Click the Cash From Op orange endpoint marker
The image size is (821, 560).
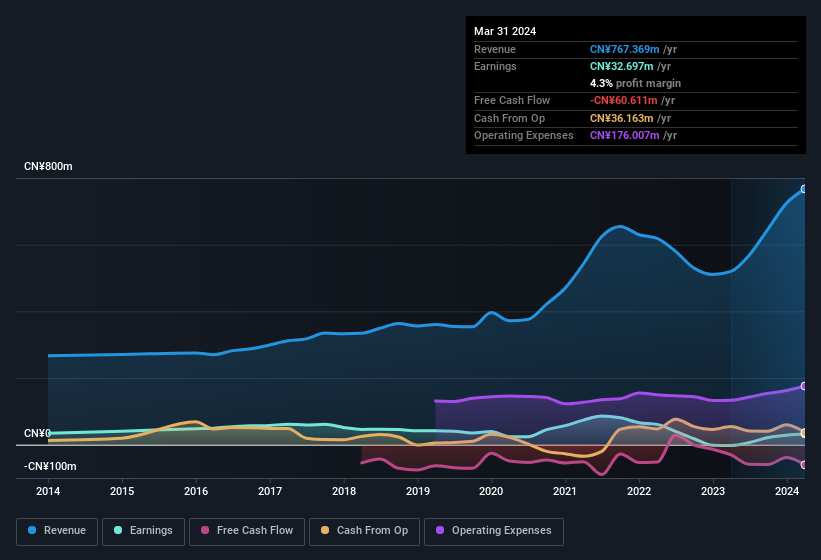[804, 433]
